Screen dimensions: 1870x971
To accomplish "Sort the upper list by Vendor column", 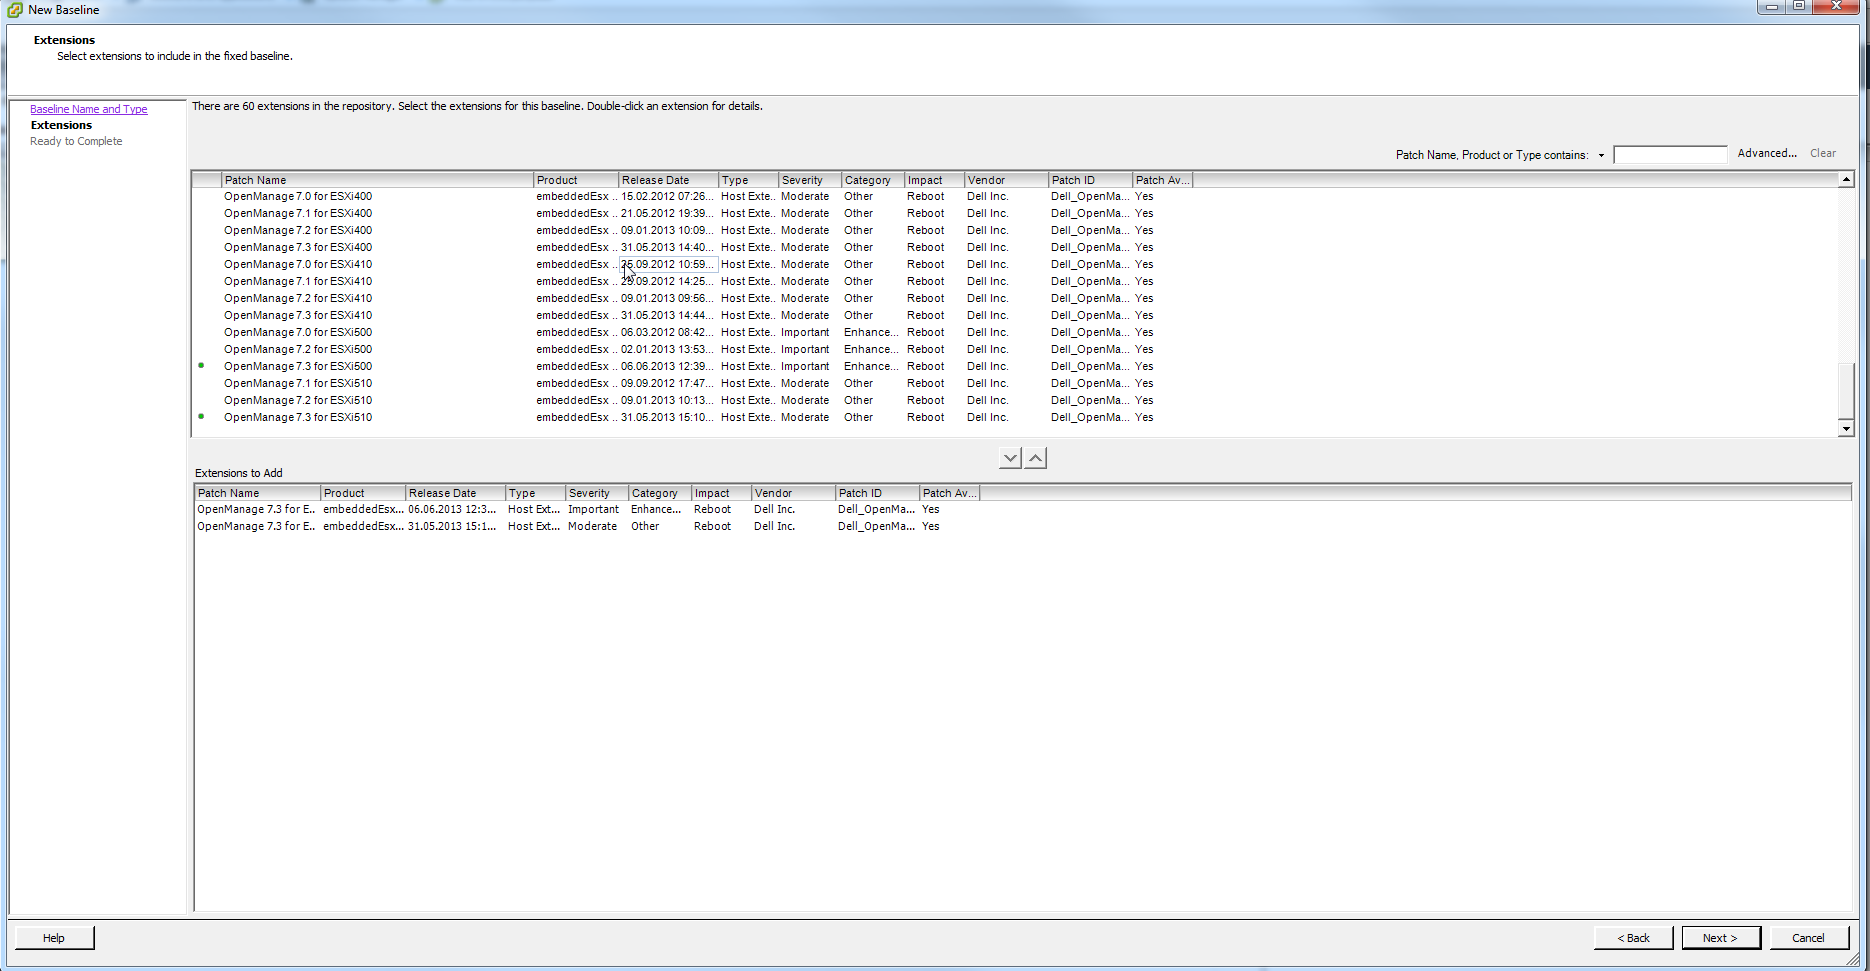I will point(1006,180).
